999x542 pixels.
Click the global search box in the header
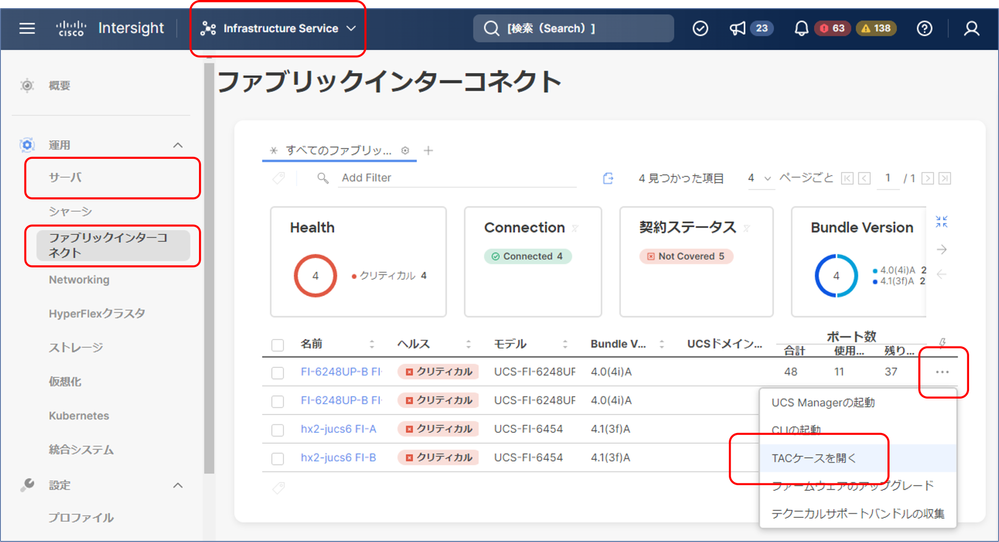tap(573, 29)
